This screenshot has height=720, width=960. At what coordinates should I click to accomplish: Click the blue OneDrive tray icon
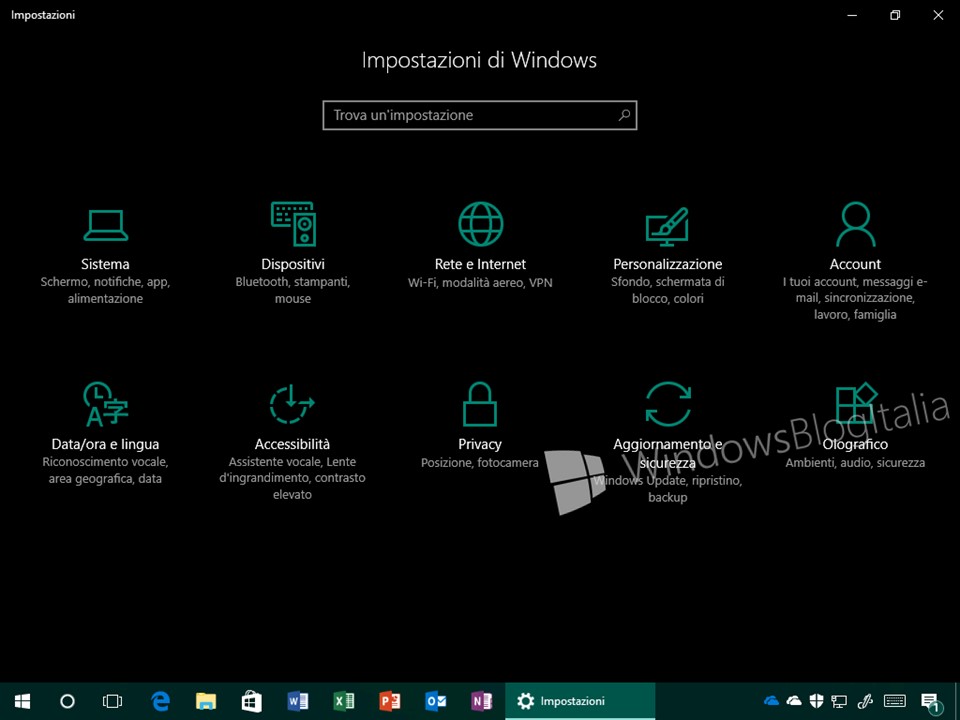tap(771, 700)
